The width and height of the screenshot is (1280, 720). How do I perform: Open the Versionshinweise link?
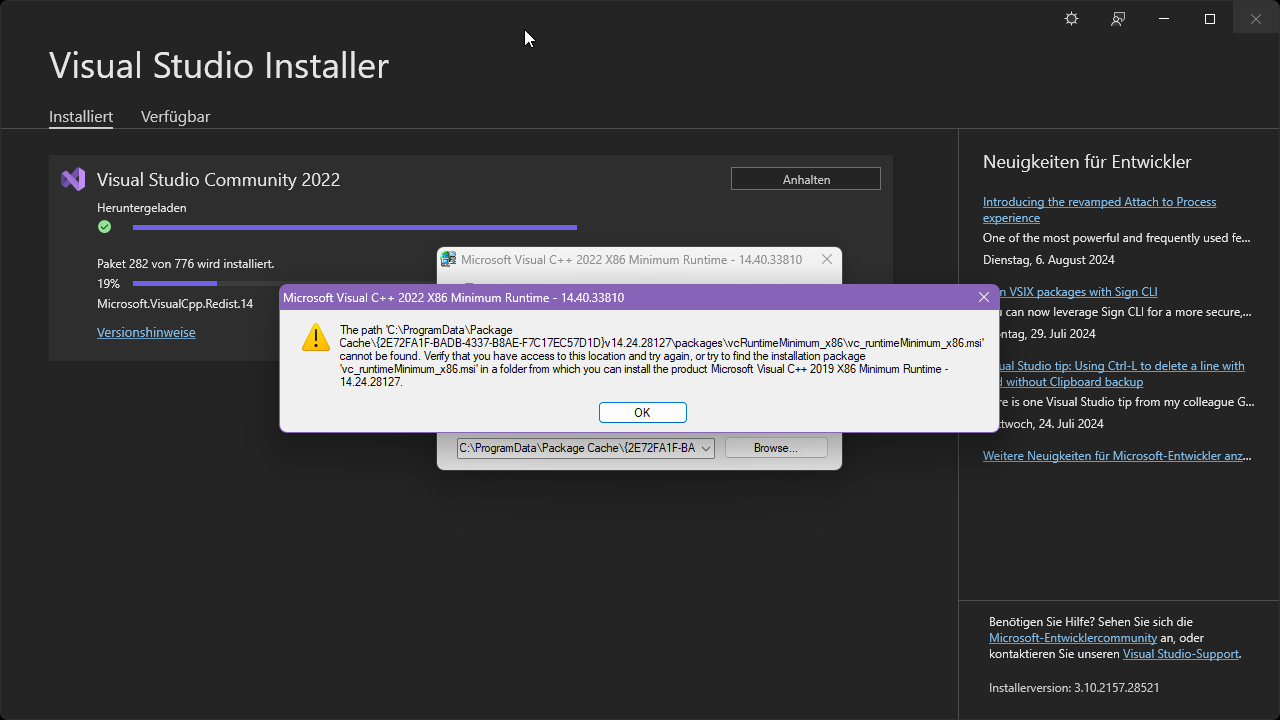point(146,332)
